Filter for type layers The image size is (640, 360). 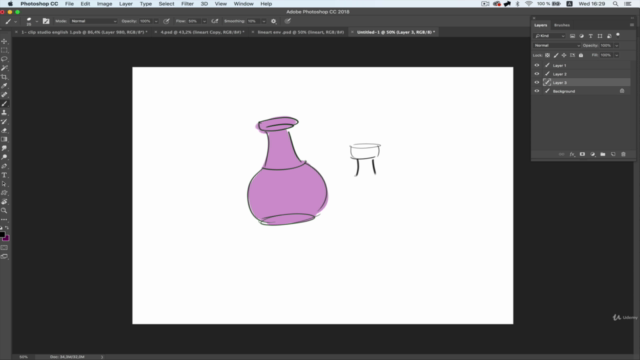click(591, 36)
